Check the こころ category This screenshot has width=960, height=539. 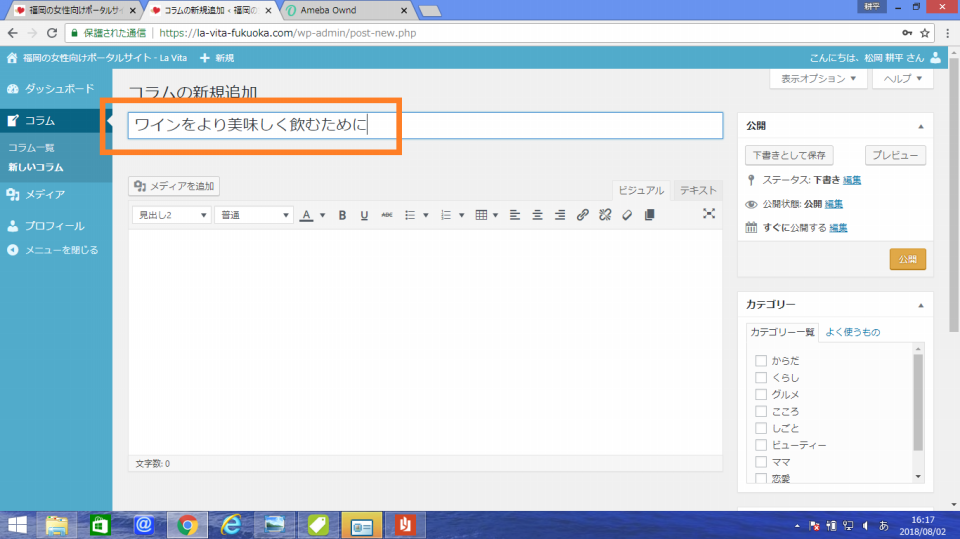pos(760,411)
